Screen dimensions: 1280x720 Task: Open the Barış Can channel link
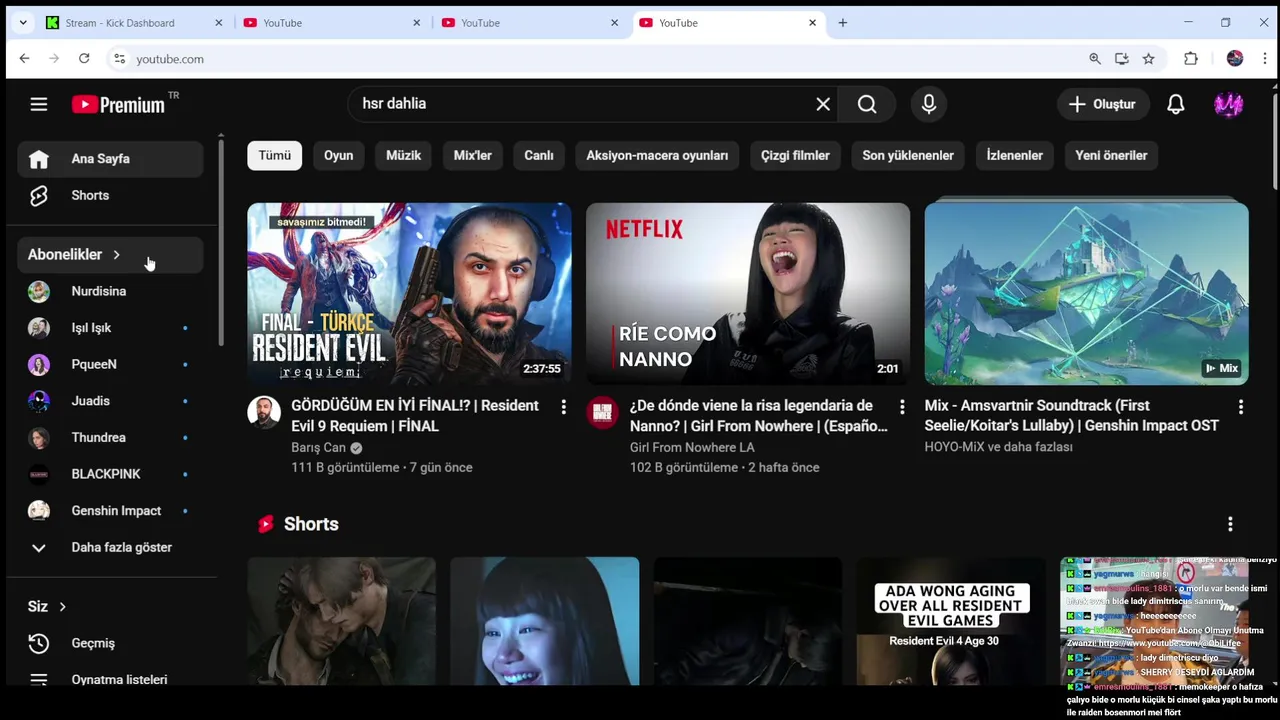318,447
